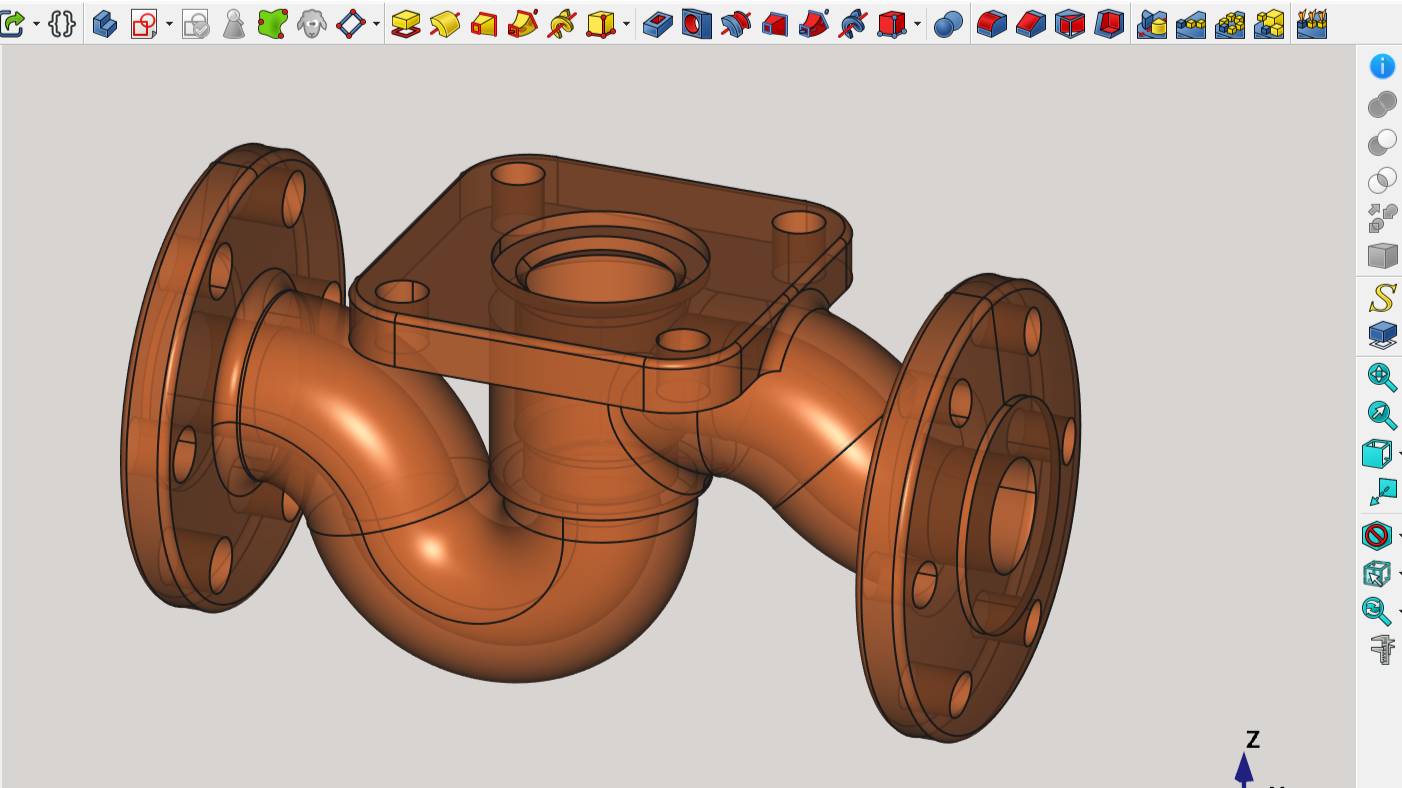
Task: Open dropdown arrow beside sketch icon
Action: 169,24
